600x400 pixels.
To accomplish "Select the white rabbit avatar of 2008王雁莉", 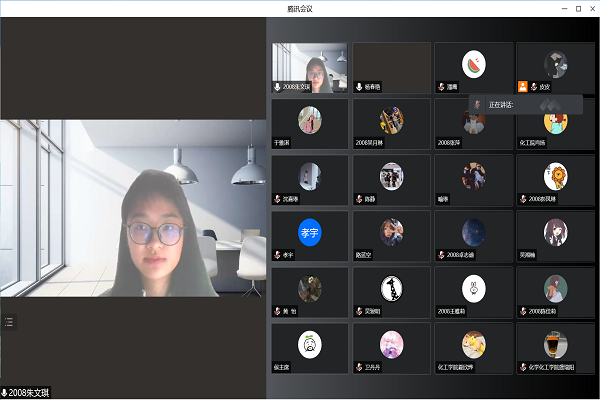I will click(x=474, y=288).
